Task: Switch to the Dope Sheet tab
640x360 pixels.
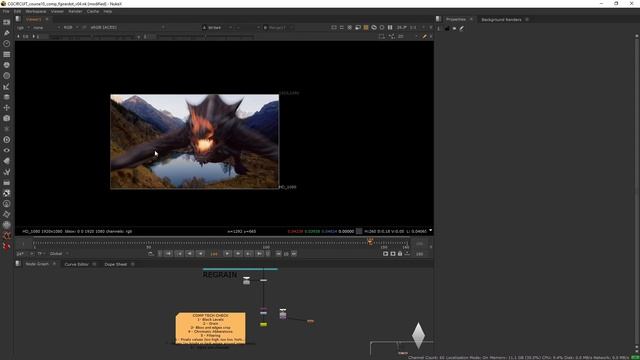Action: pos(116,264)
